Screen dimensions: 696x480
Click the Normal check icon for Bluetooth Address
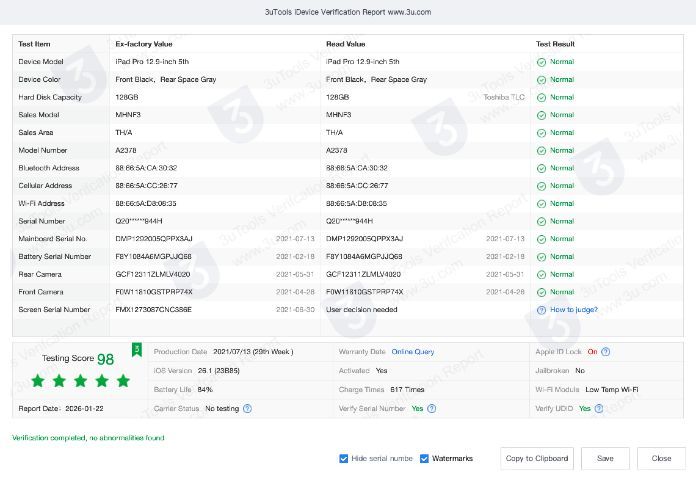click(541, 169)
